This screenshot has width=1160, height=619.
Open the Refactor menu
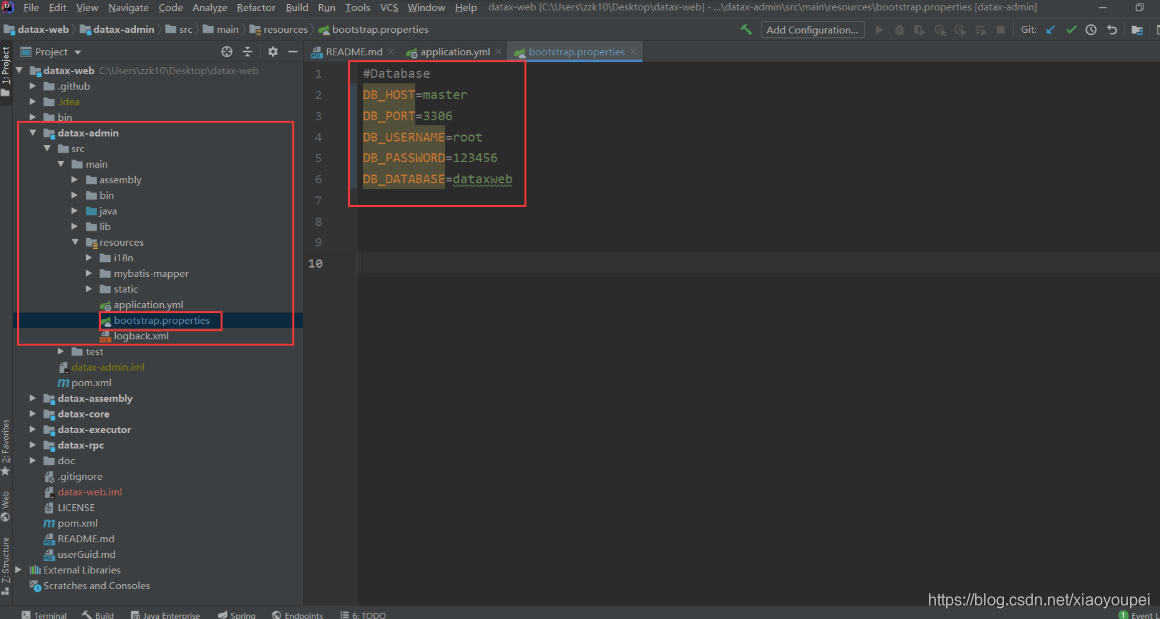(x=256, y=7)
